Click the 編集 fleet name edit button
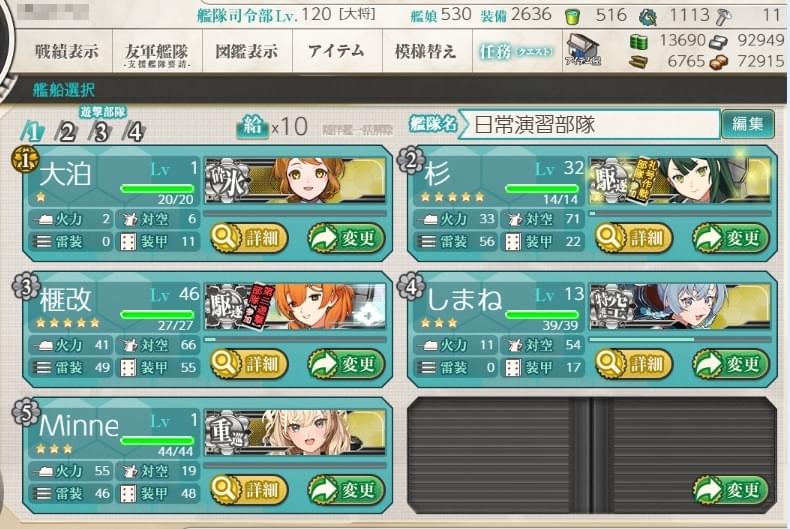Viewport: 790px width, 529px height. coord(747,124)
